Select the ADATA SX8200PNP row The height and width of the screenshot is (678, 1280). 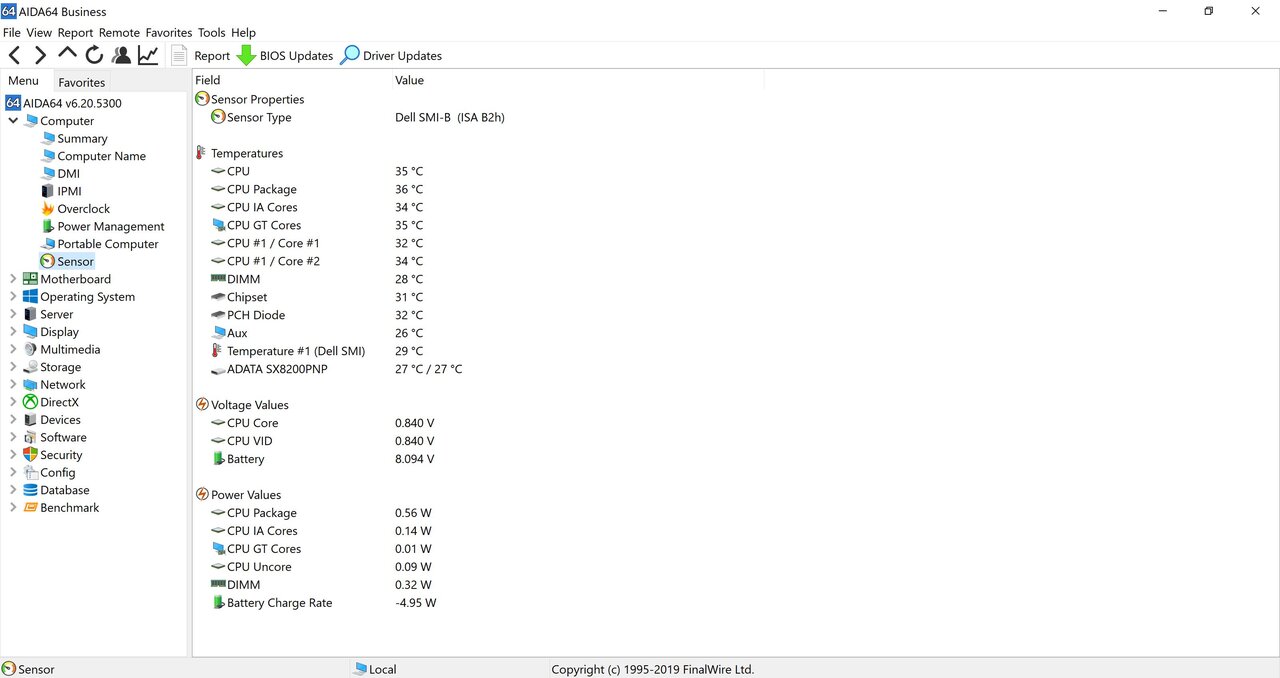337,369
